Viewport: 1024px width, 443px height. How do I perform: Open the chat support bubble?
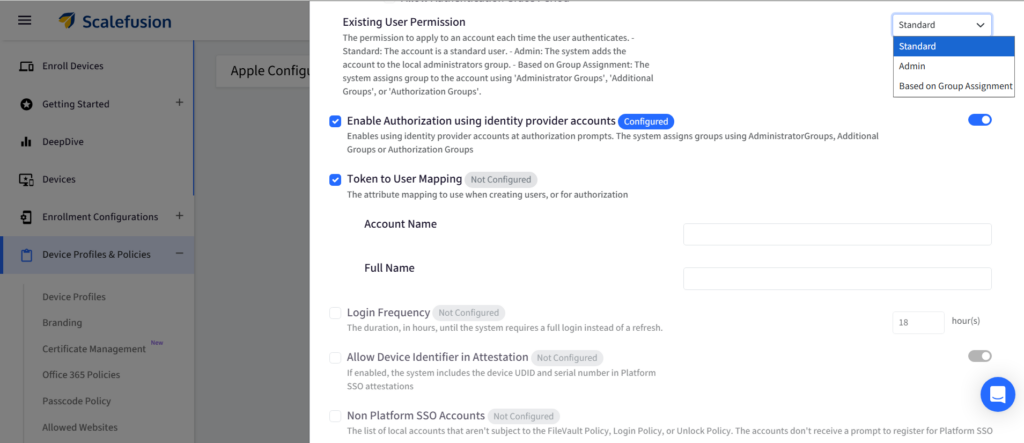(997, 395)
